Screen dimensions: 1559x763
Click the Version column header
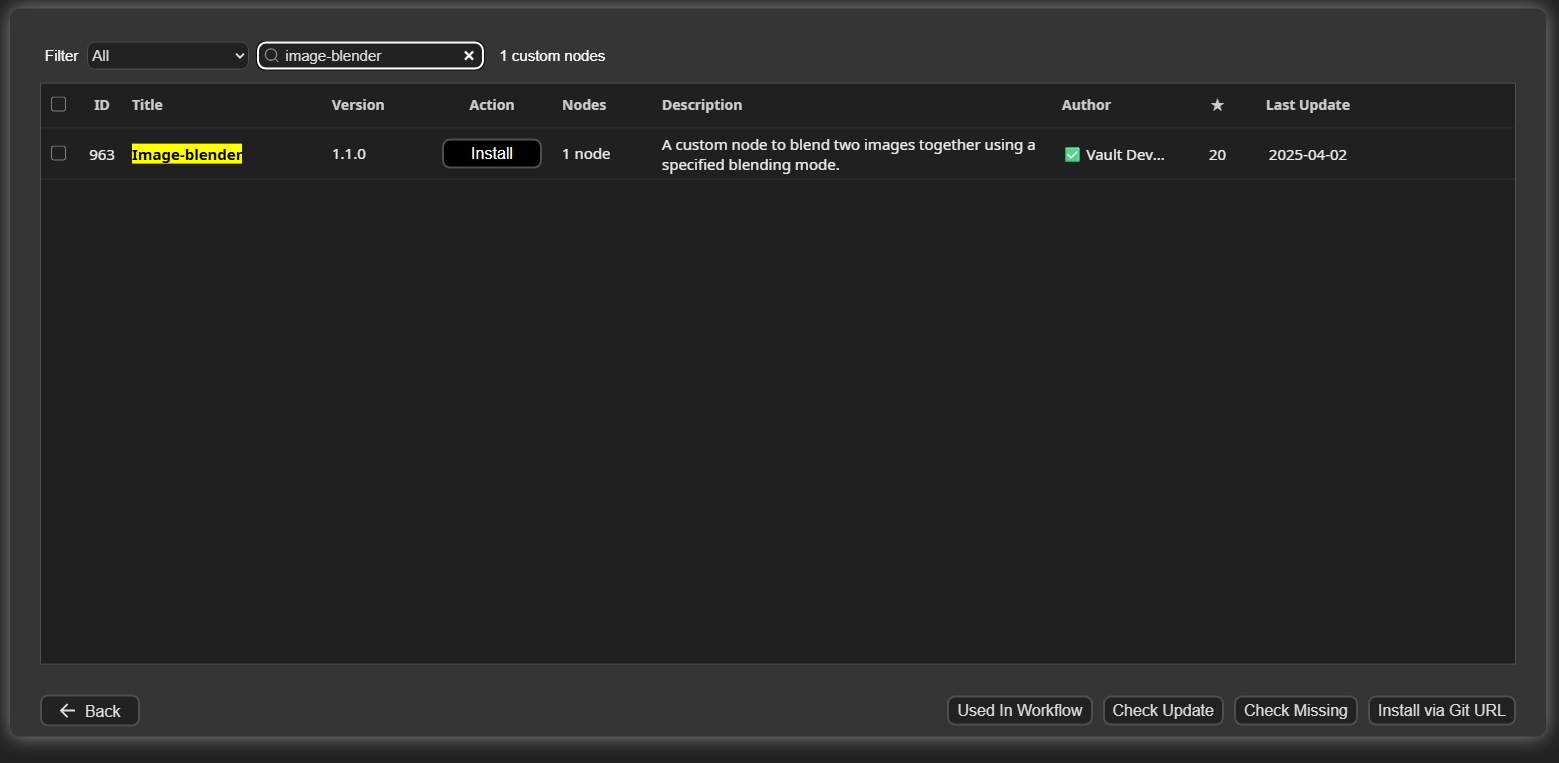[x=358, y=105]
